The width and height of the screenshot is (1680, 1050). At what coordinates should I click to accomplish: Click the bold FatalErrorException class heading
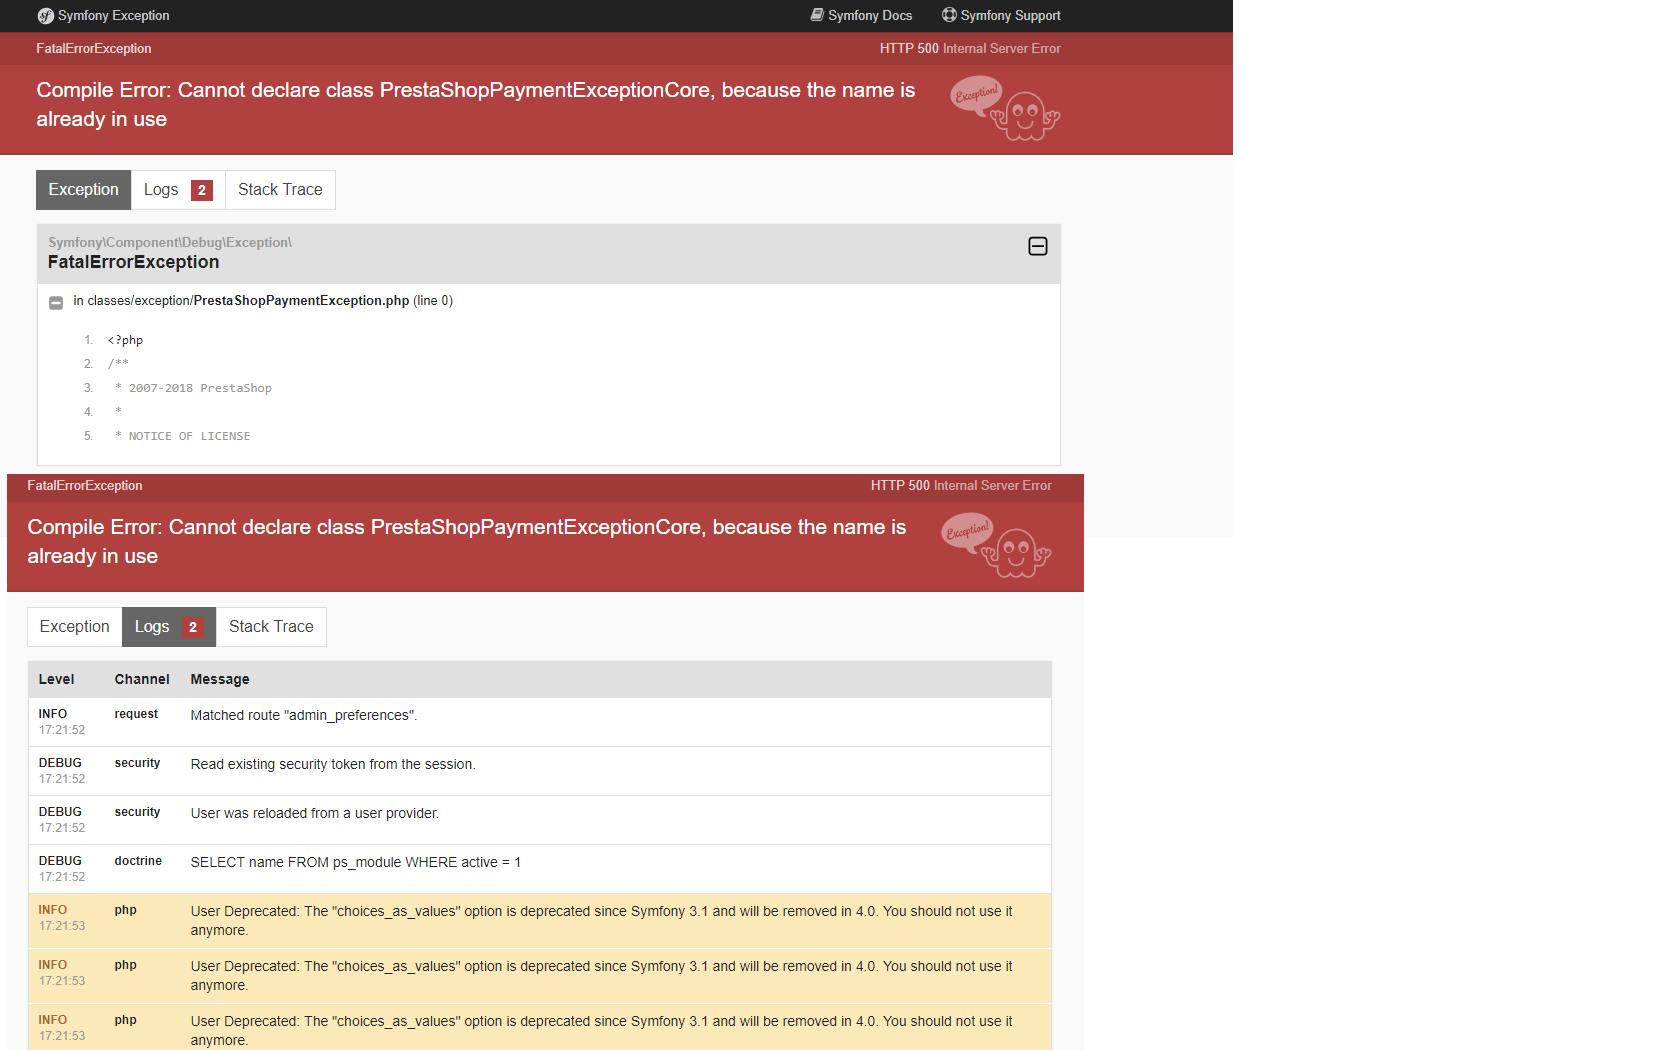(x=134, y=262)
